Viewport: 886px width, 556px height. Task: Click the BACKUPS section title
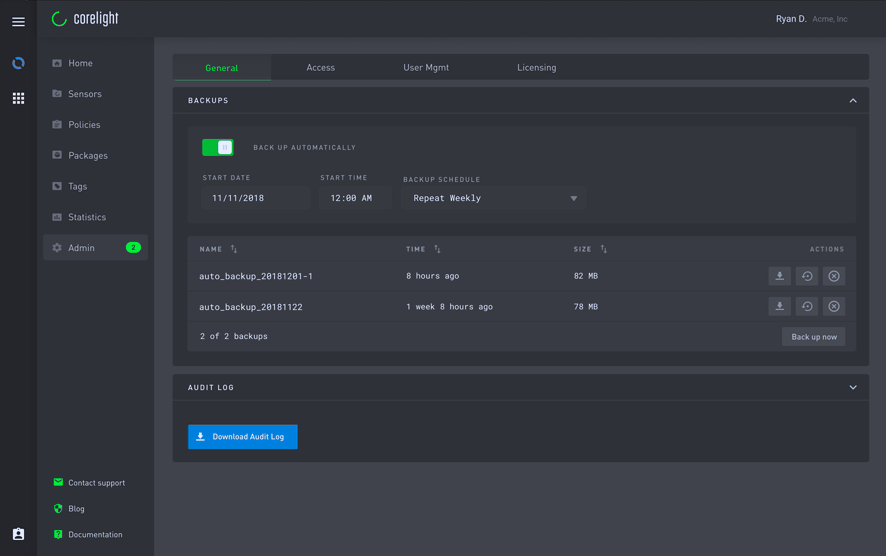click(208, 101)
